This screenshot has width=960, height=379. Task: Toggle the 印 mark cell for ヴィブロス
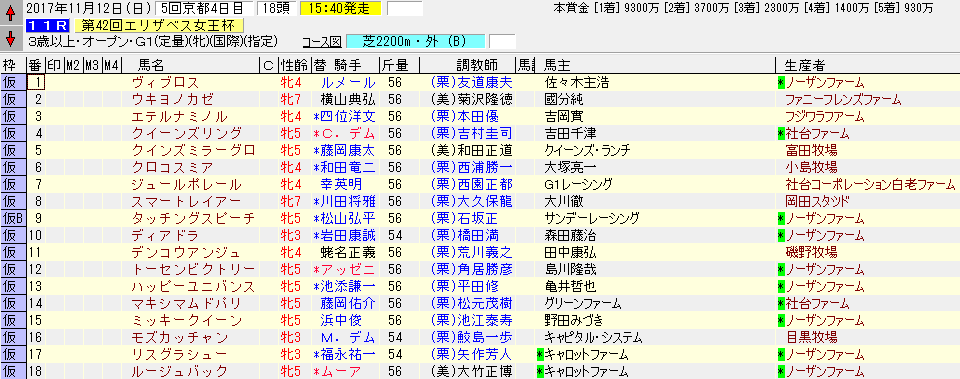click(x=55, y=82)
